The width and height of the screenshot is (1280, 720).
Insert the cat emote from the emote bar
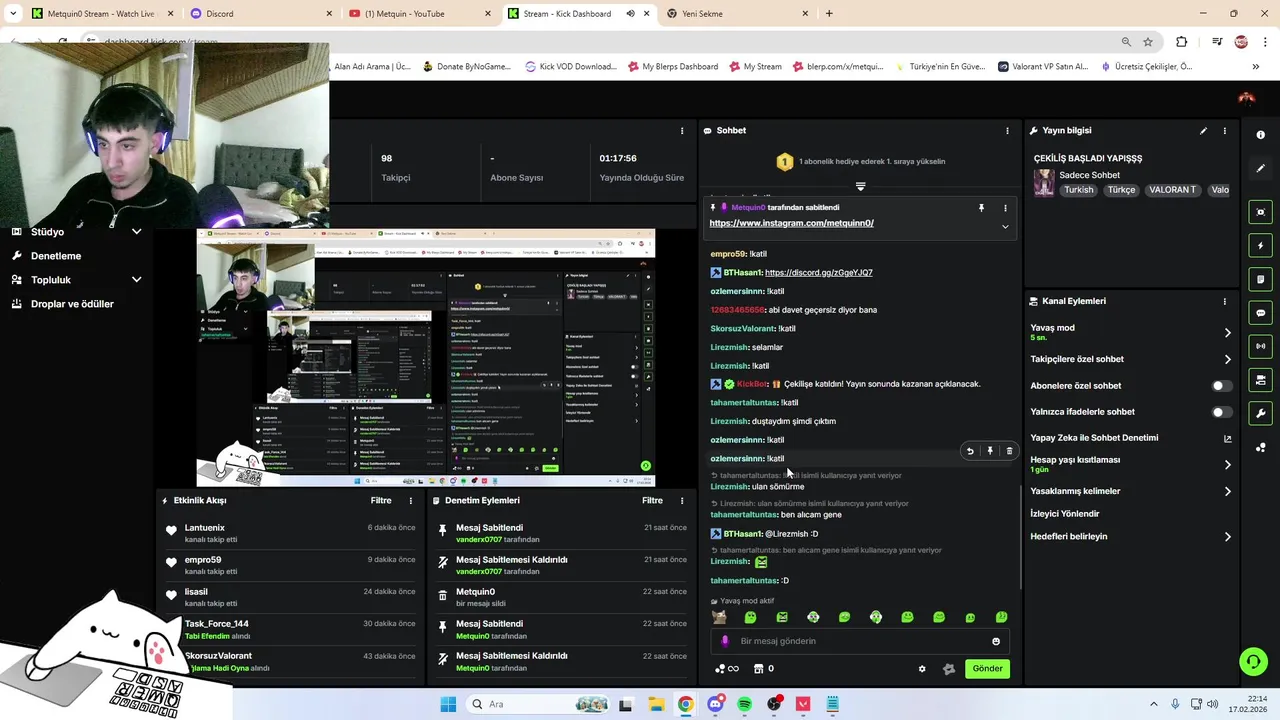(718, 617)
